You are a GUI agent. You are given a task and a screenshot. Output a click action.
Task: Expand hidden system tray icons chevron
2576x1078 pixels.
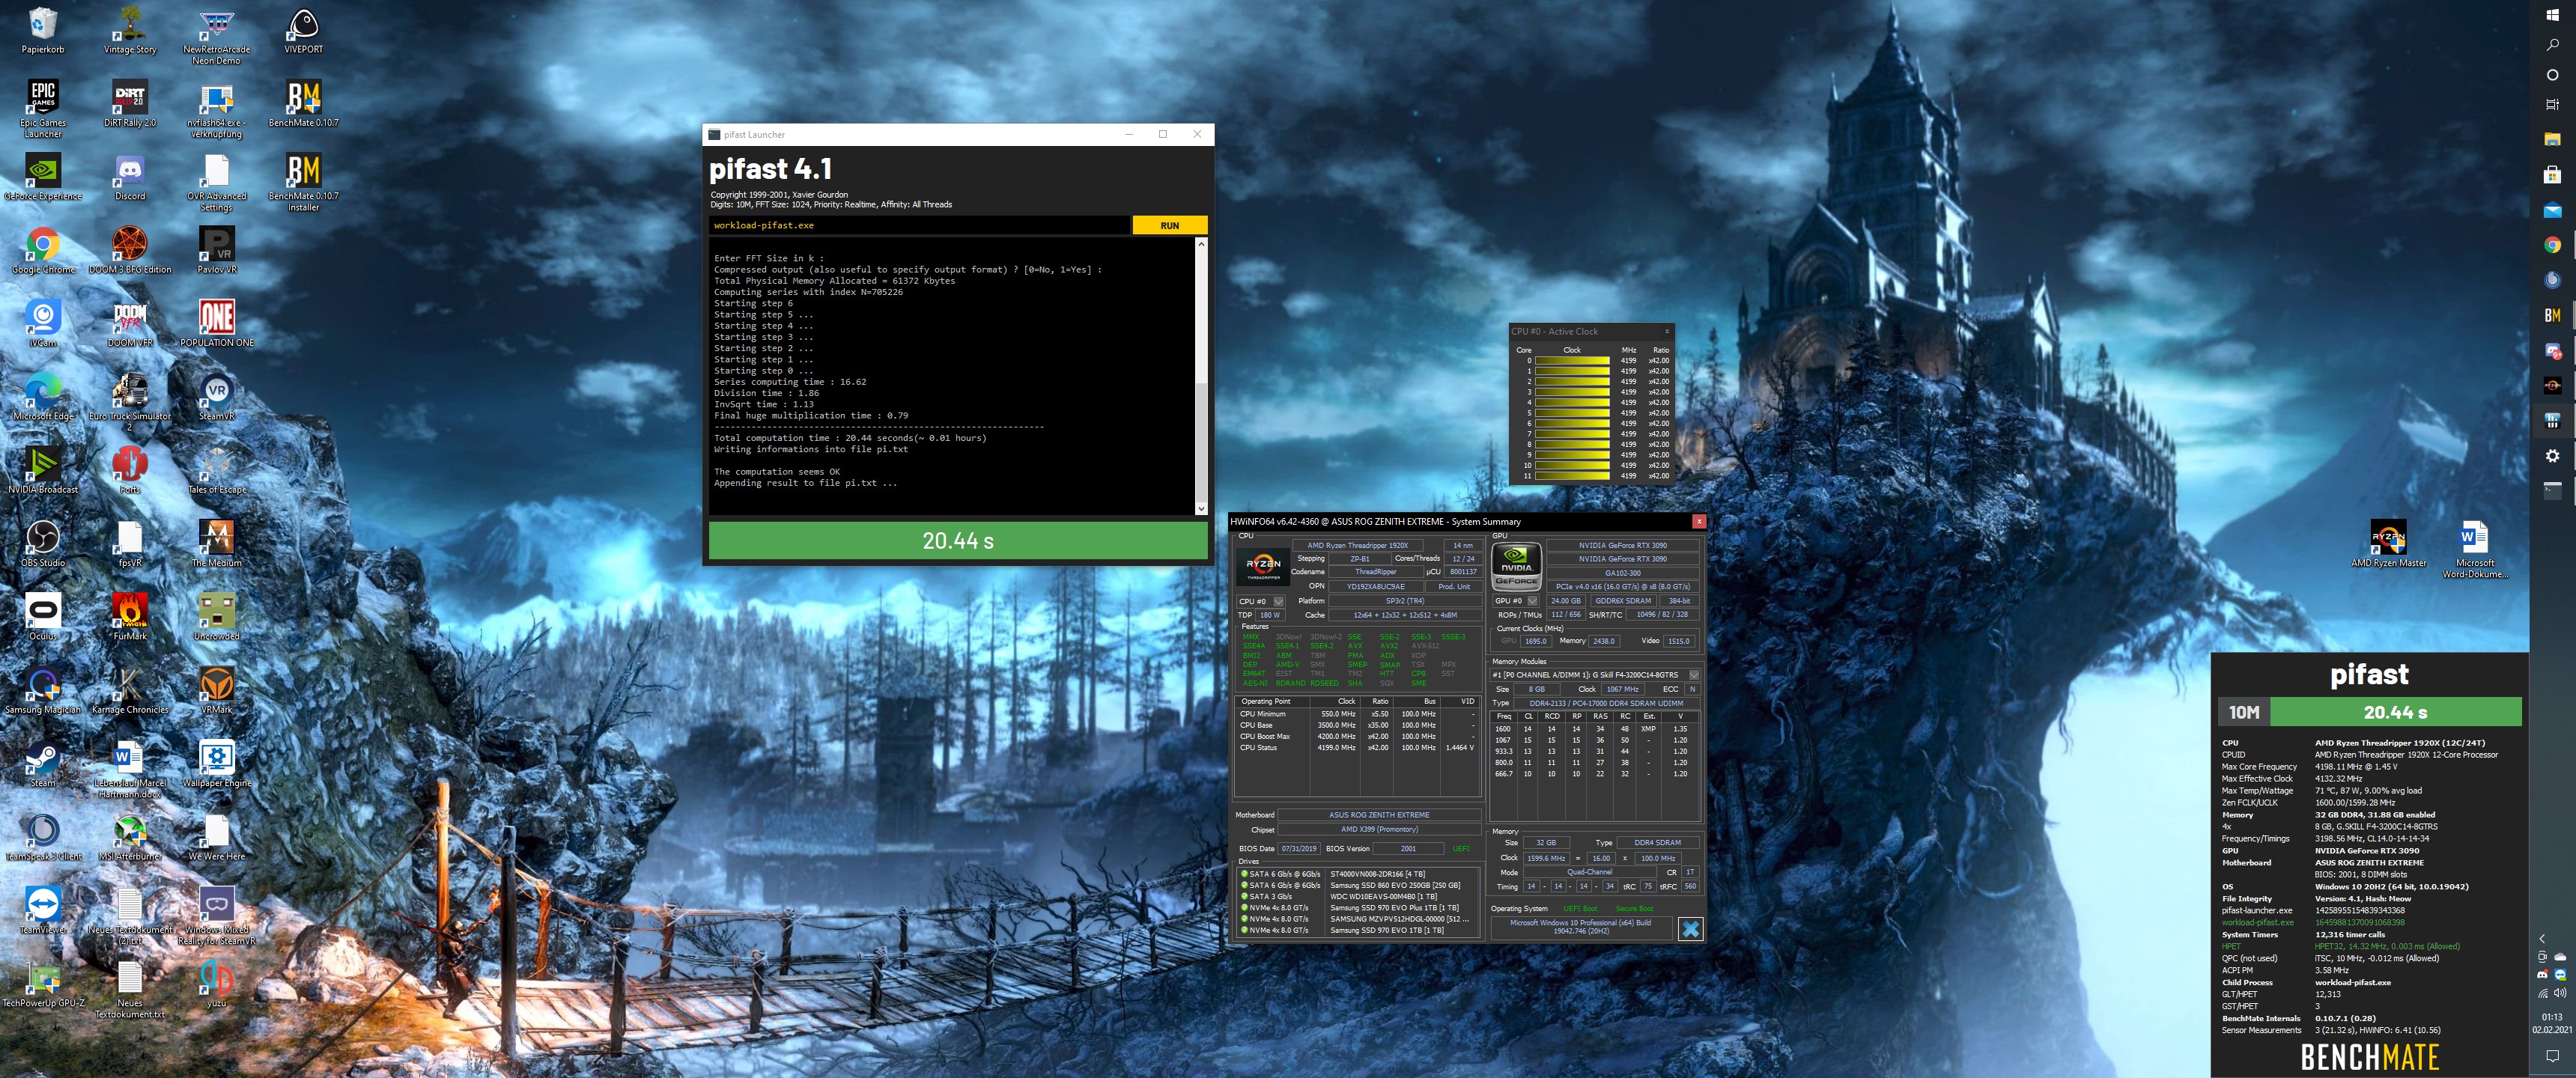[2543, 939]
